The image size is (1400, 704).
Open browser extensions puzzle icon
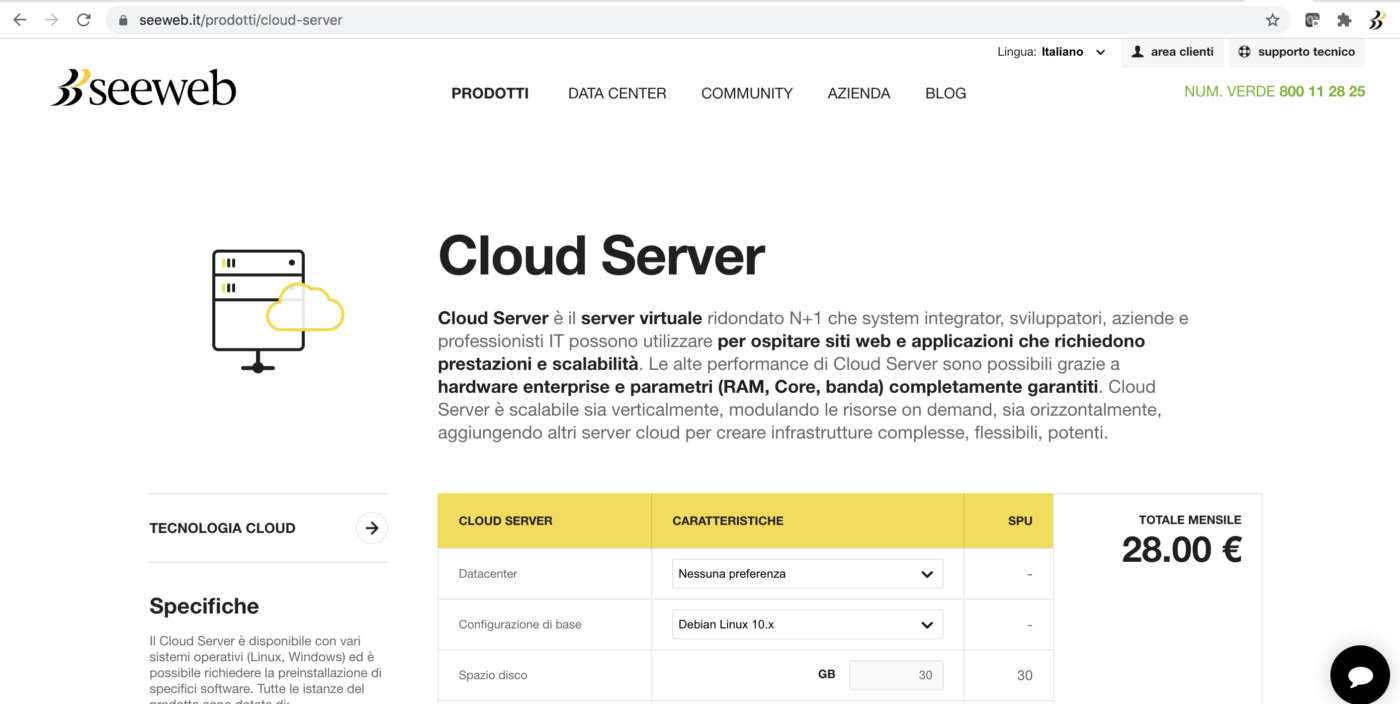click(1344, 20)
